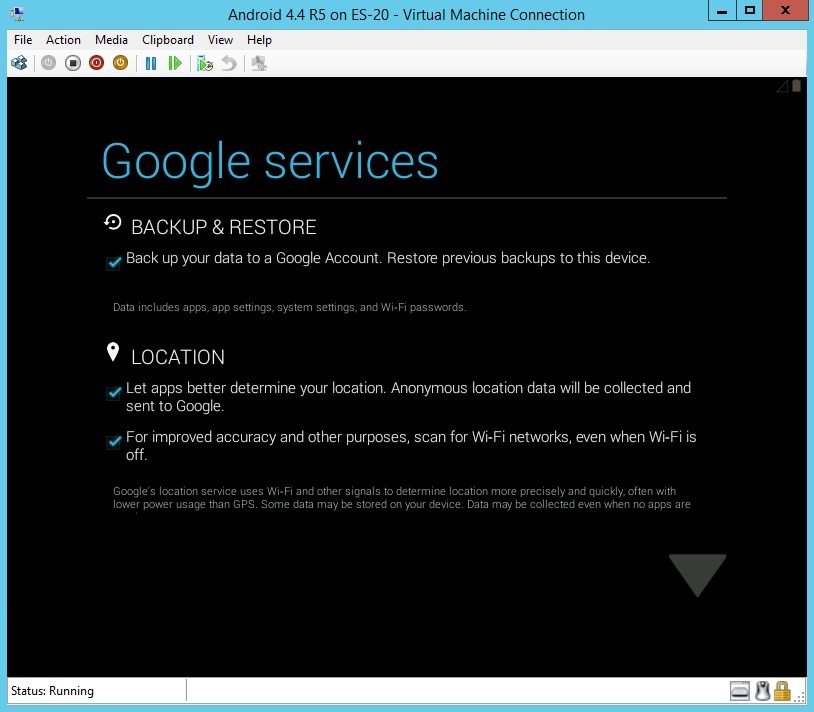The height and width of the screenshot is (712, 814).
Task: Click the 'Data includes apps' description text
Action: [290, 307]
